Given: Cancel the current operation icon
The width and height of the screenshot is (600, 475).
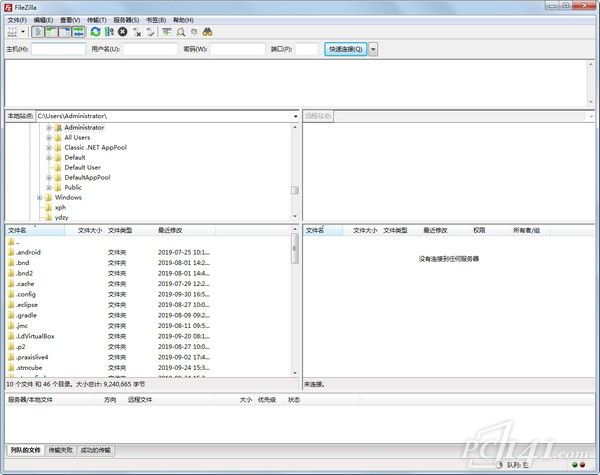Looking at the screenshot, I should pos(123,32).
